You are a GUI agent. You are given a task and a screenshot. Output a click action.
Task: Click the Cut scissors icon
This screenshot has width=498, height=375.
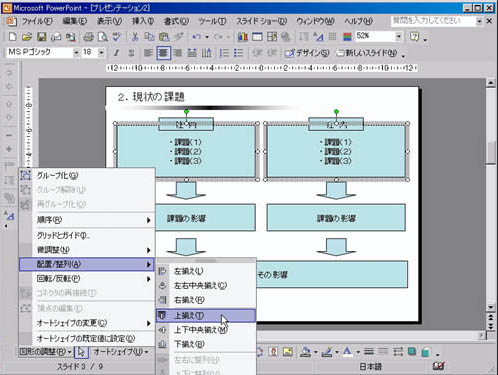click(x=135, y=37)
